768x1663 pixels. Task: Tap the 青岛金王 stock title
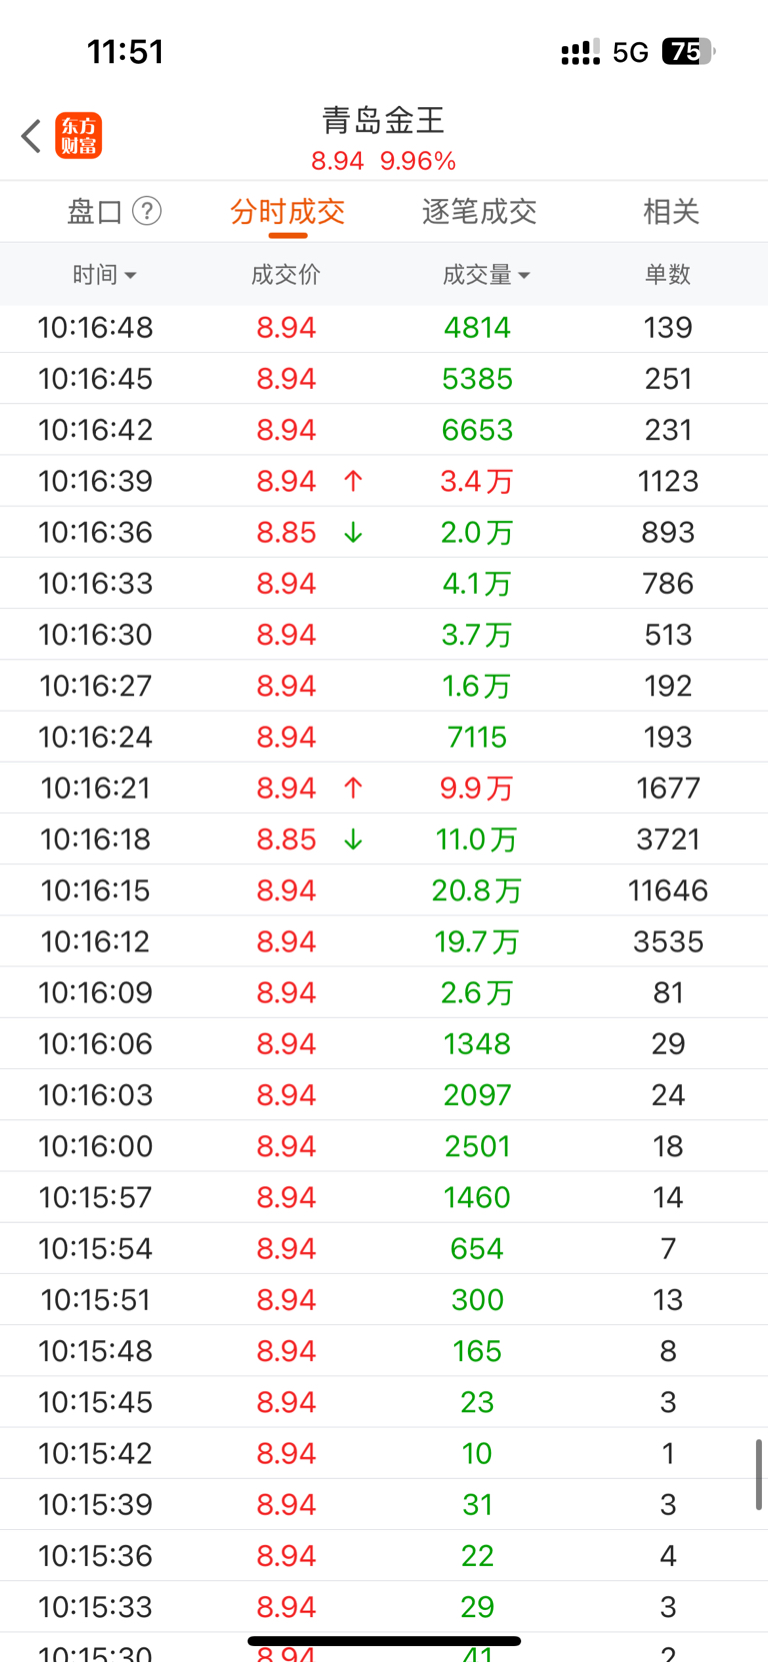point(383,120)
